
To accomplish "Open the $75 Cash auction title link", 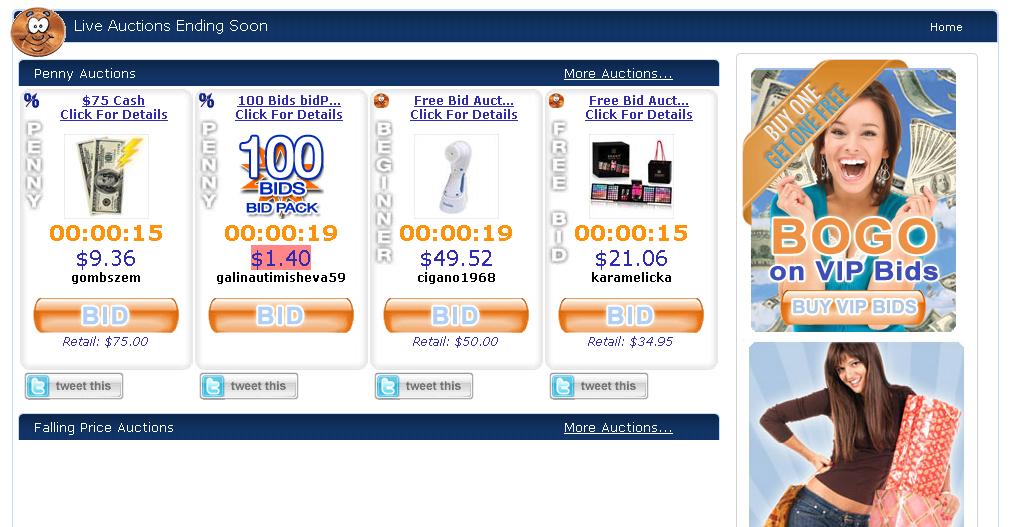I will [x=114, y=101].
